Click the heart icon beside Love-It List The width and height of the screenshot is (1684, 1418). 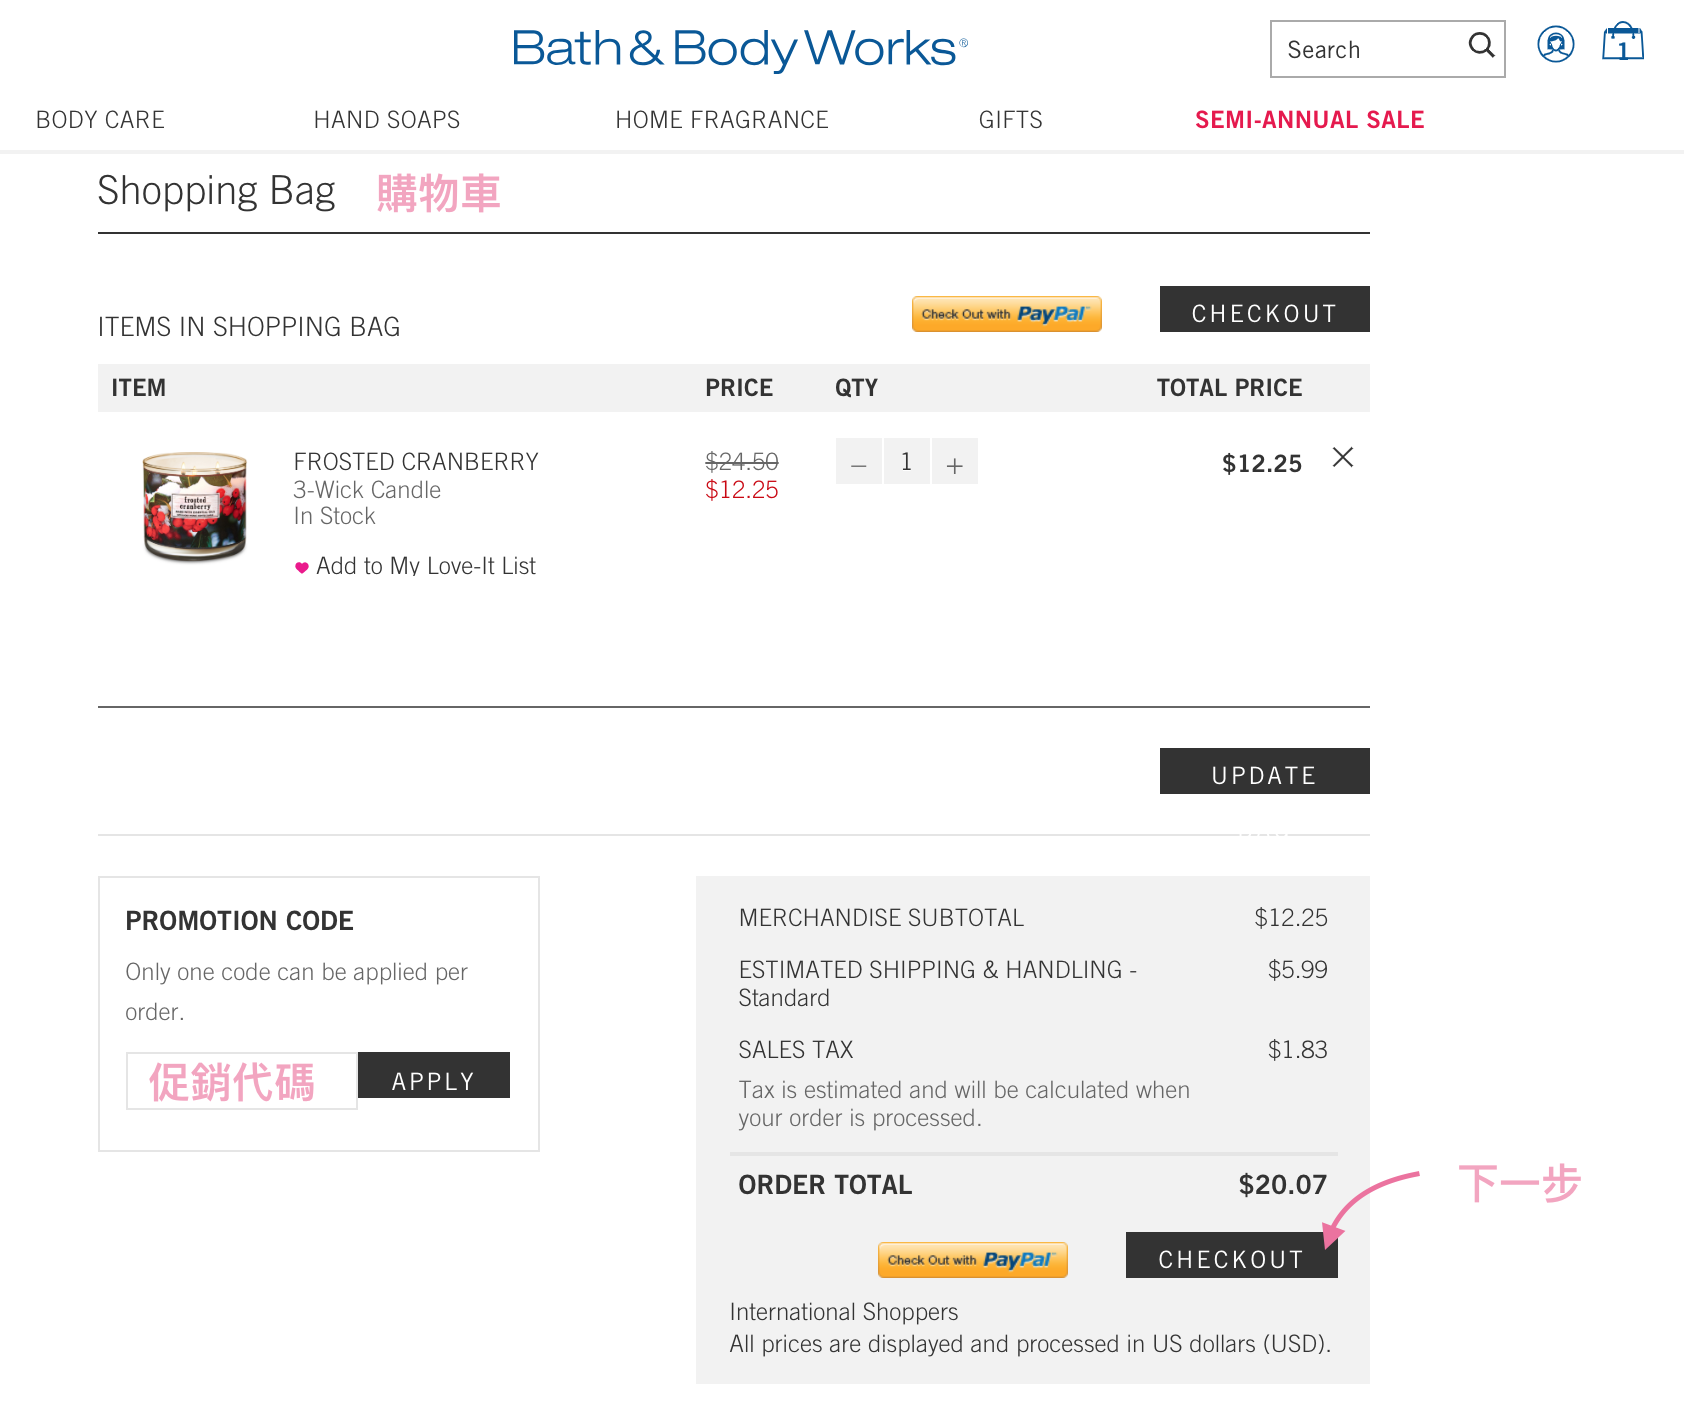tap(302, 567)
